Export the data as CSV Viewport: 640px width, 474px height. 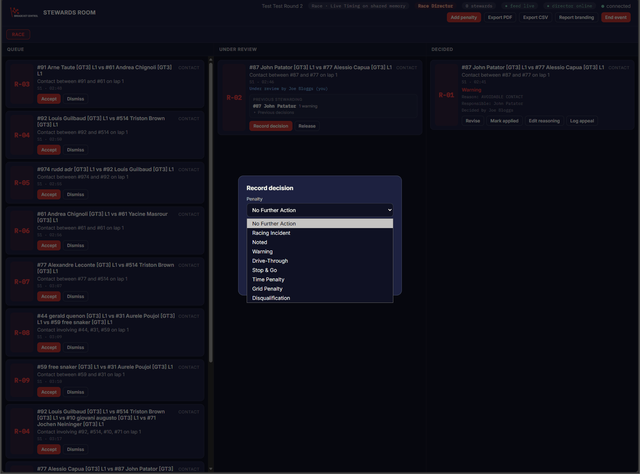[x=536, y=17]
